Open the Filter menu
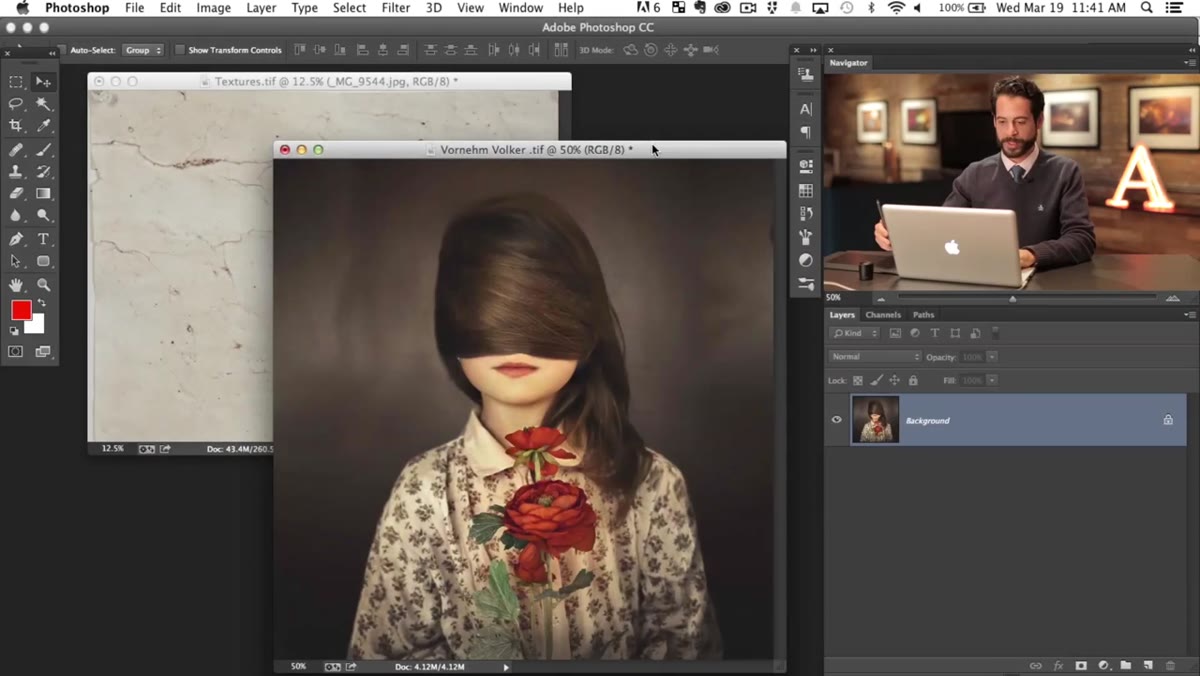The image size is (1200, 676). point(396,8)
